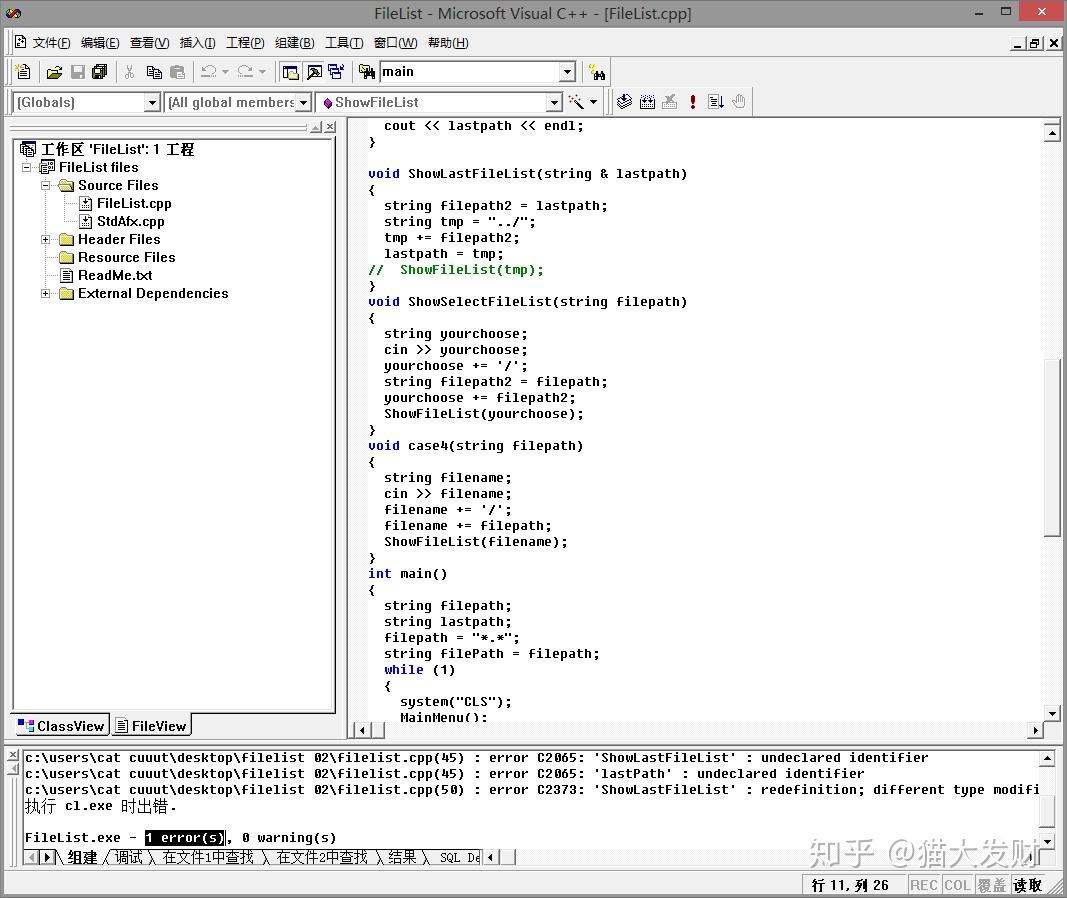The height and width of the screenshot is (898, 1067).
Task: Click the Insert/Remove Breakpoint hand icon
Action: pyautogui.click(x=739, y=102)
